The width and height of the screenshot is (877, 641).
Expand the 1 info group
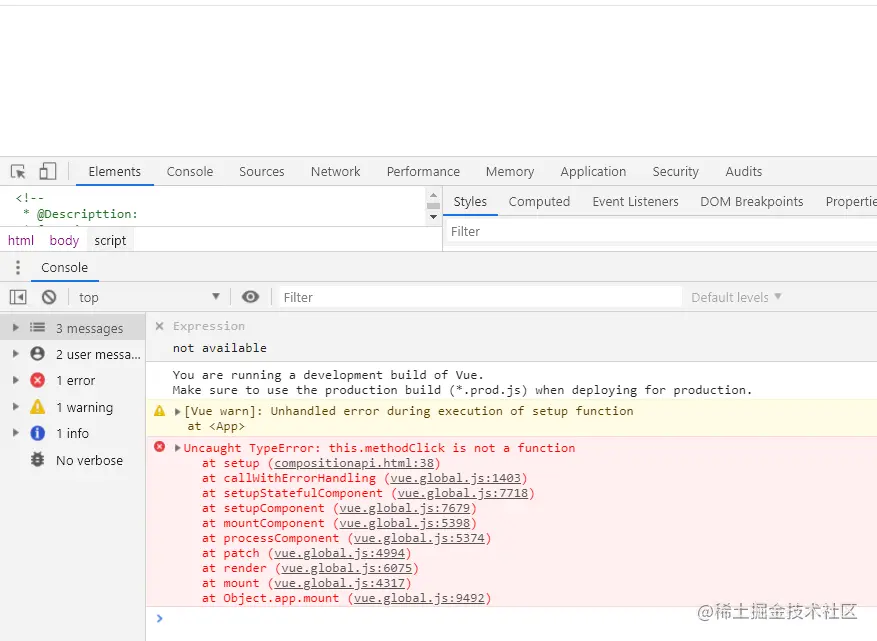pyautogui.click(x=16, y=433)
